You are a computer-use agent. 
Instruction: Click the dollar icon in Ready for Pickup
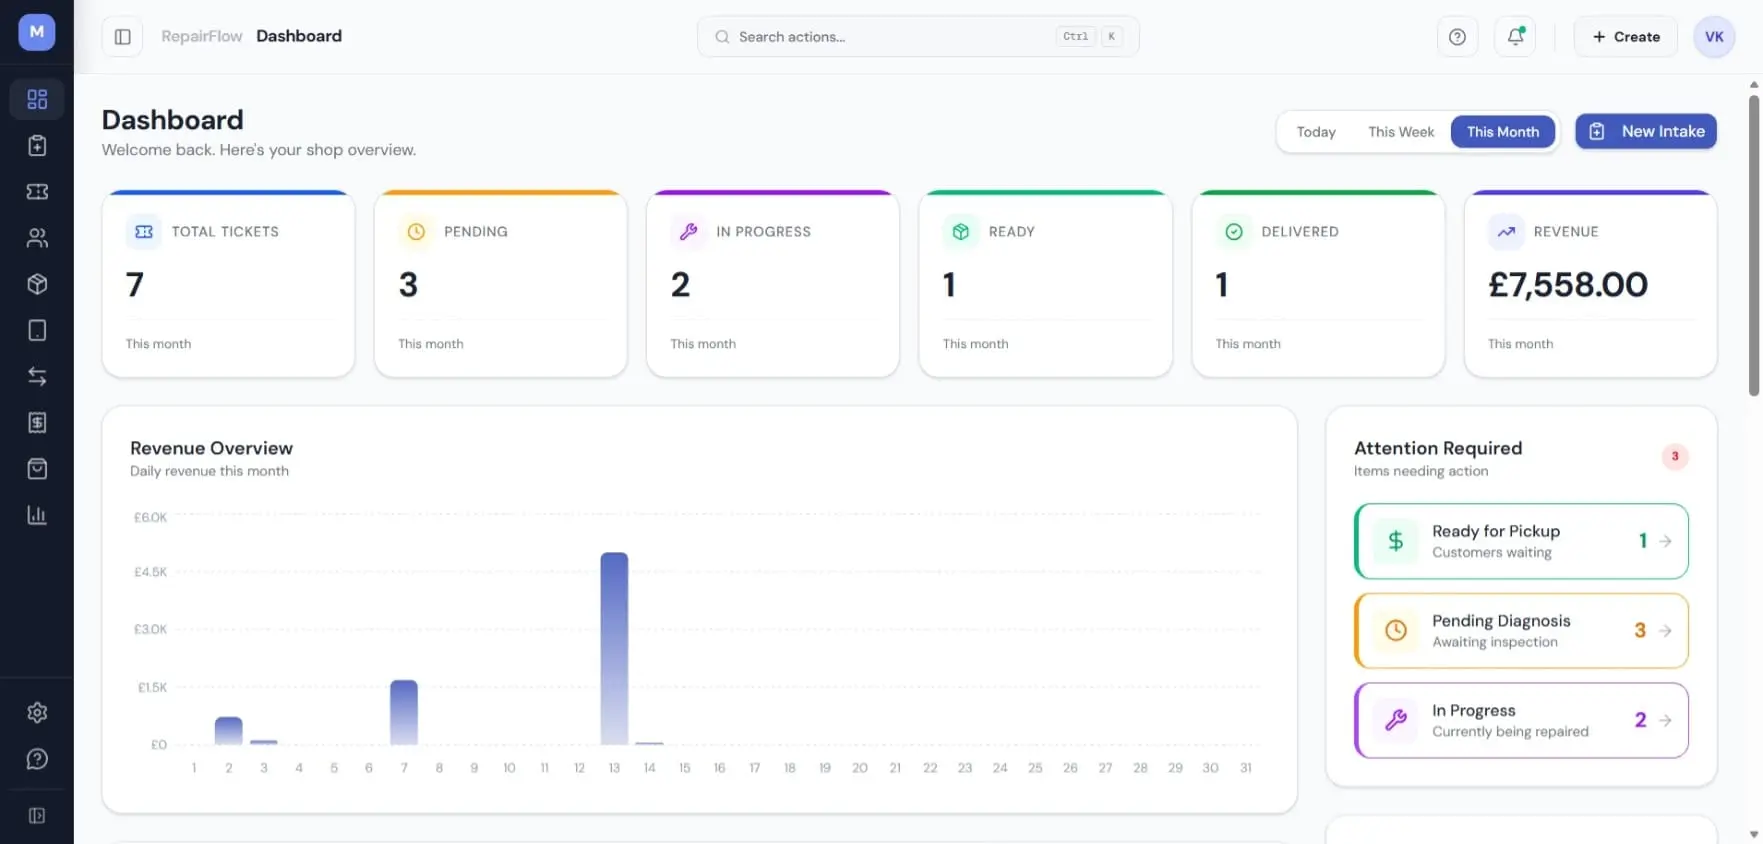coord(1396,541)
